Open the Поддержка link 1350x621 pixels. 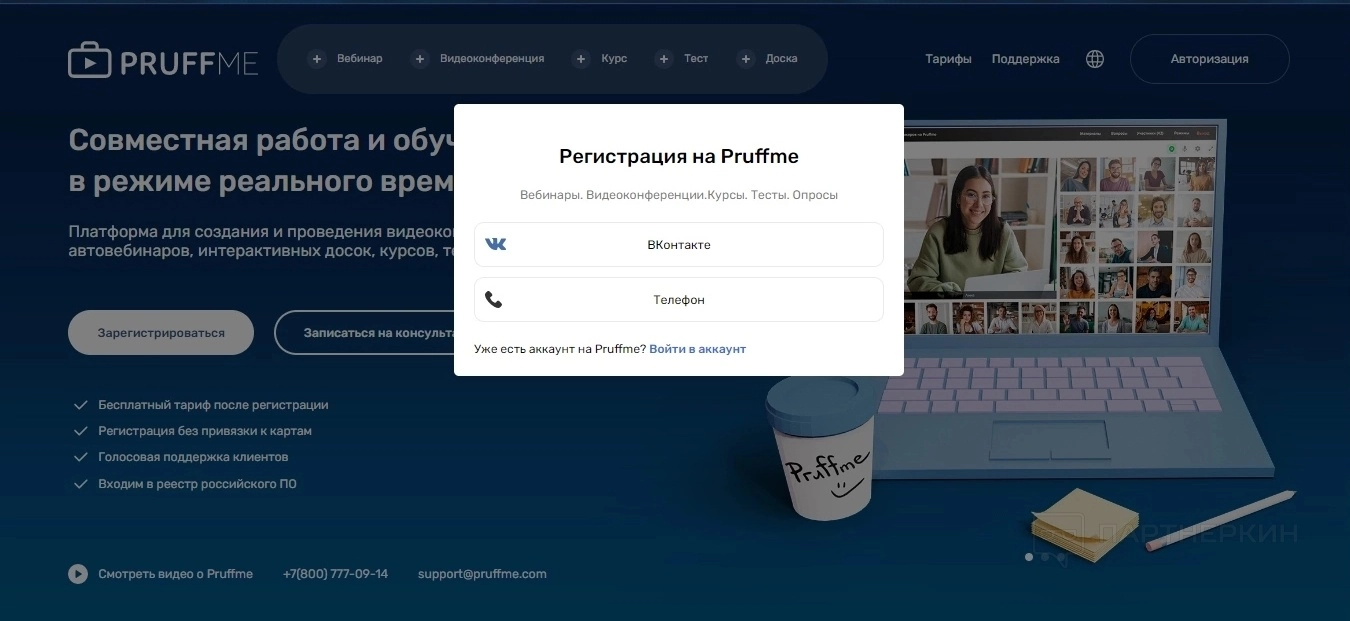pyautogui.click(x=1025, y=59)
